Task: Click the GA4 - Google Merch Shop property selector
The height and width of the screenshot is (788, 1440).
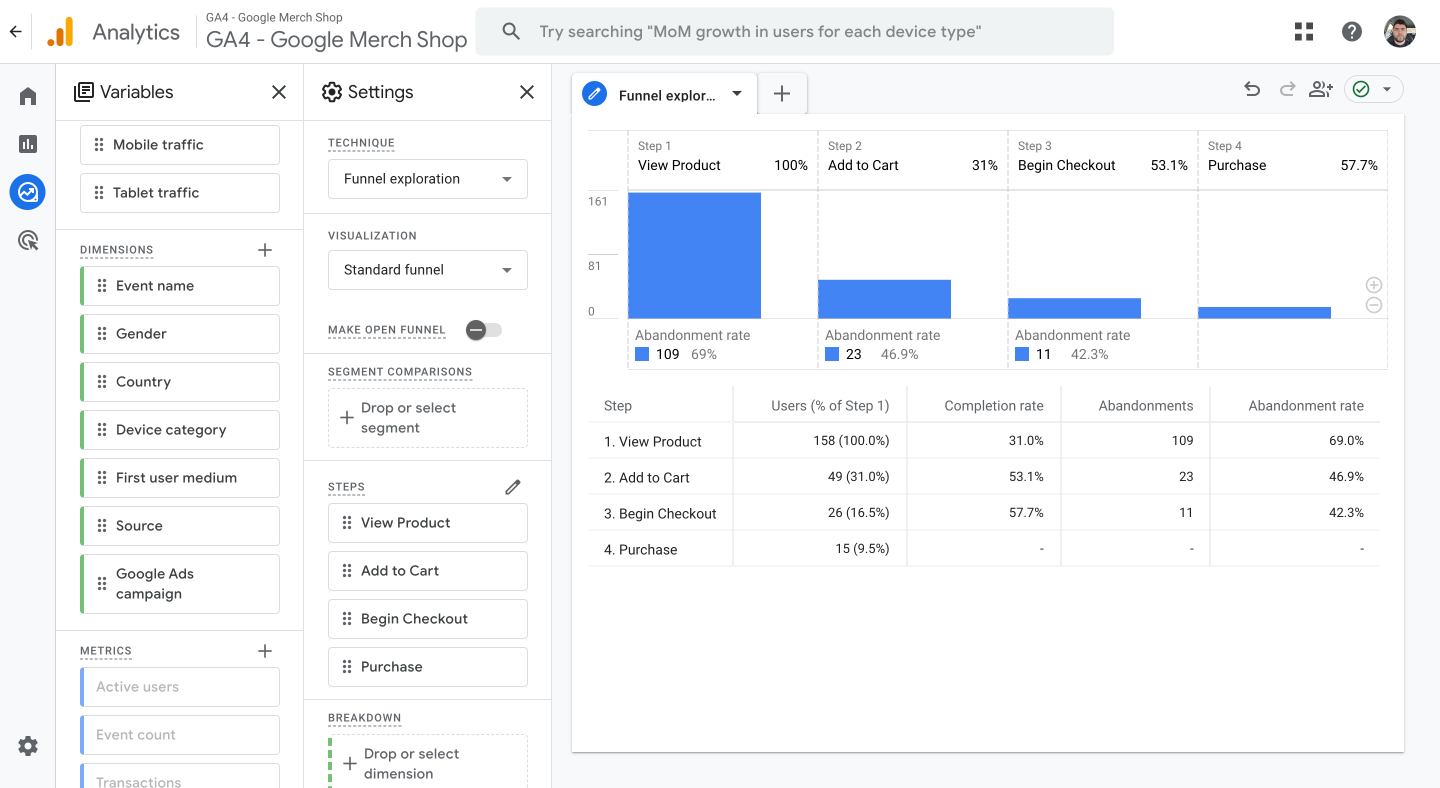Action: [336, 32]
